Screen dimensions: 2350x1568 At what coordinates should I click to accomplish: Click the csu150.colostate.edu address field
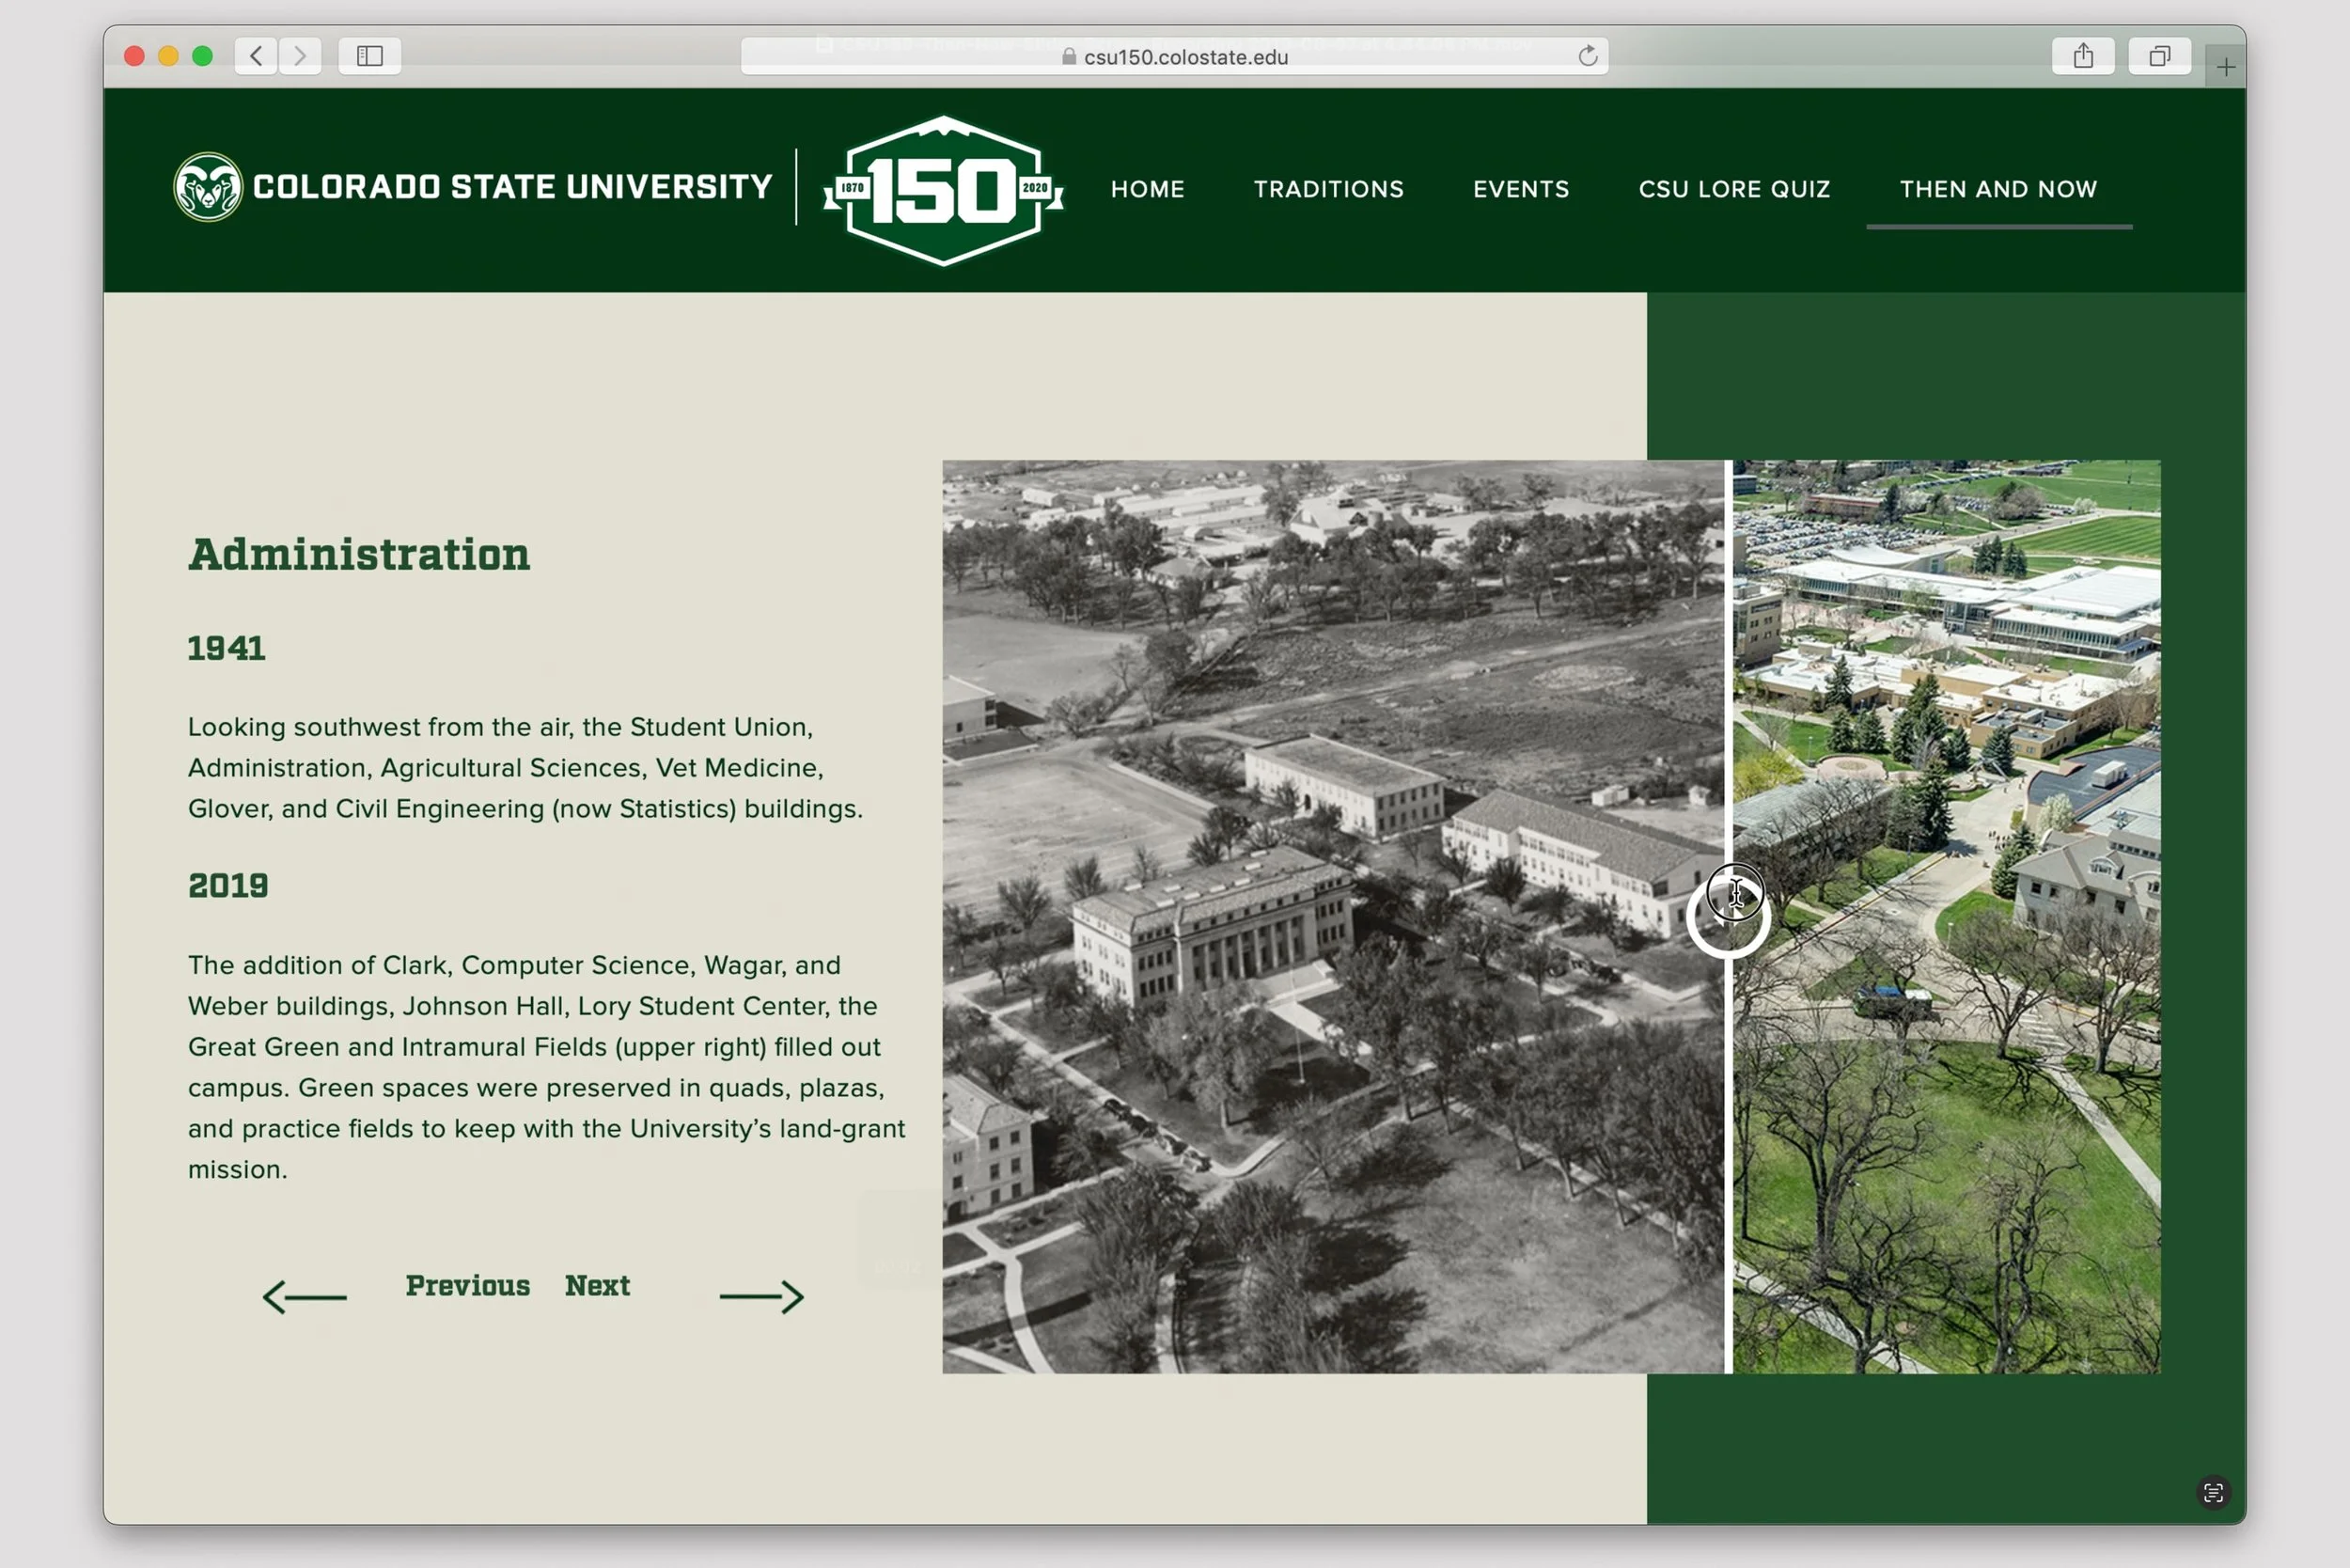point(1174,56)
